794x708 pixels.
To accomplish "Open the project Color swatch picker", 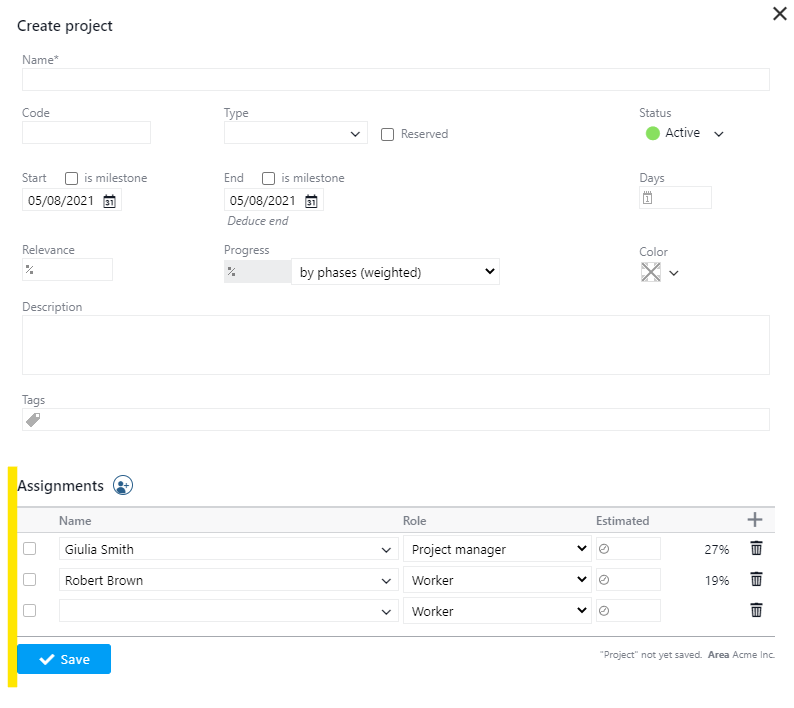I will [x=660, y=273].
